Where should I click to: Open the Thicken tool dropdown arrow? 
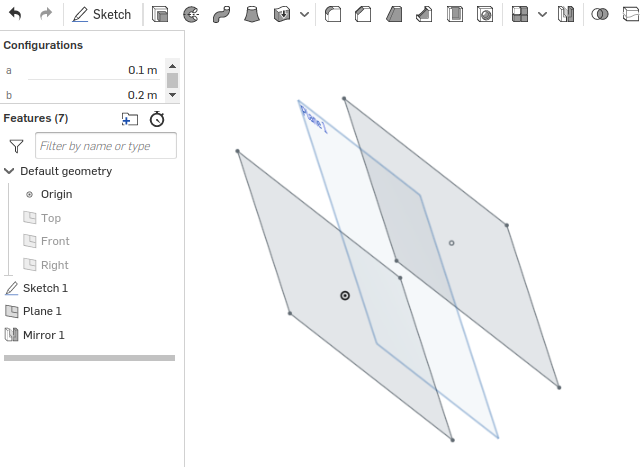pos(304,15)
